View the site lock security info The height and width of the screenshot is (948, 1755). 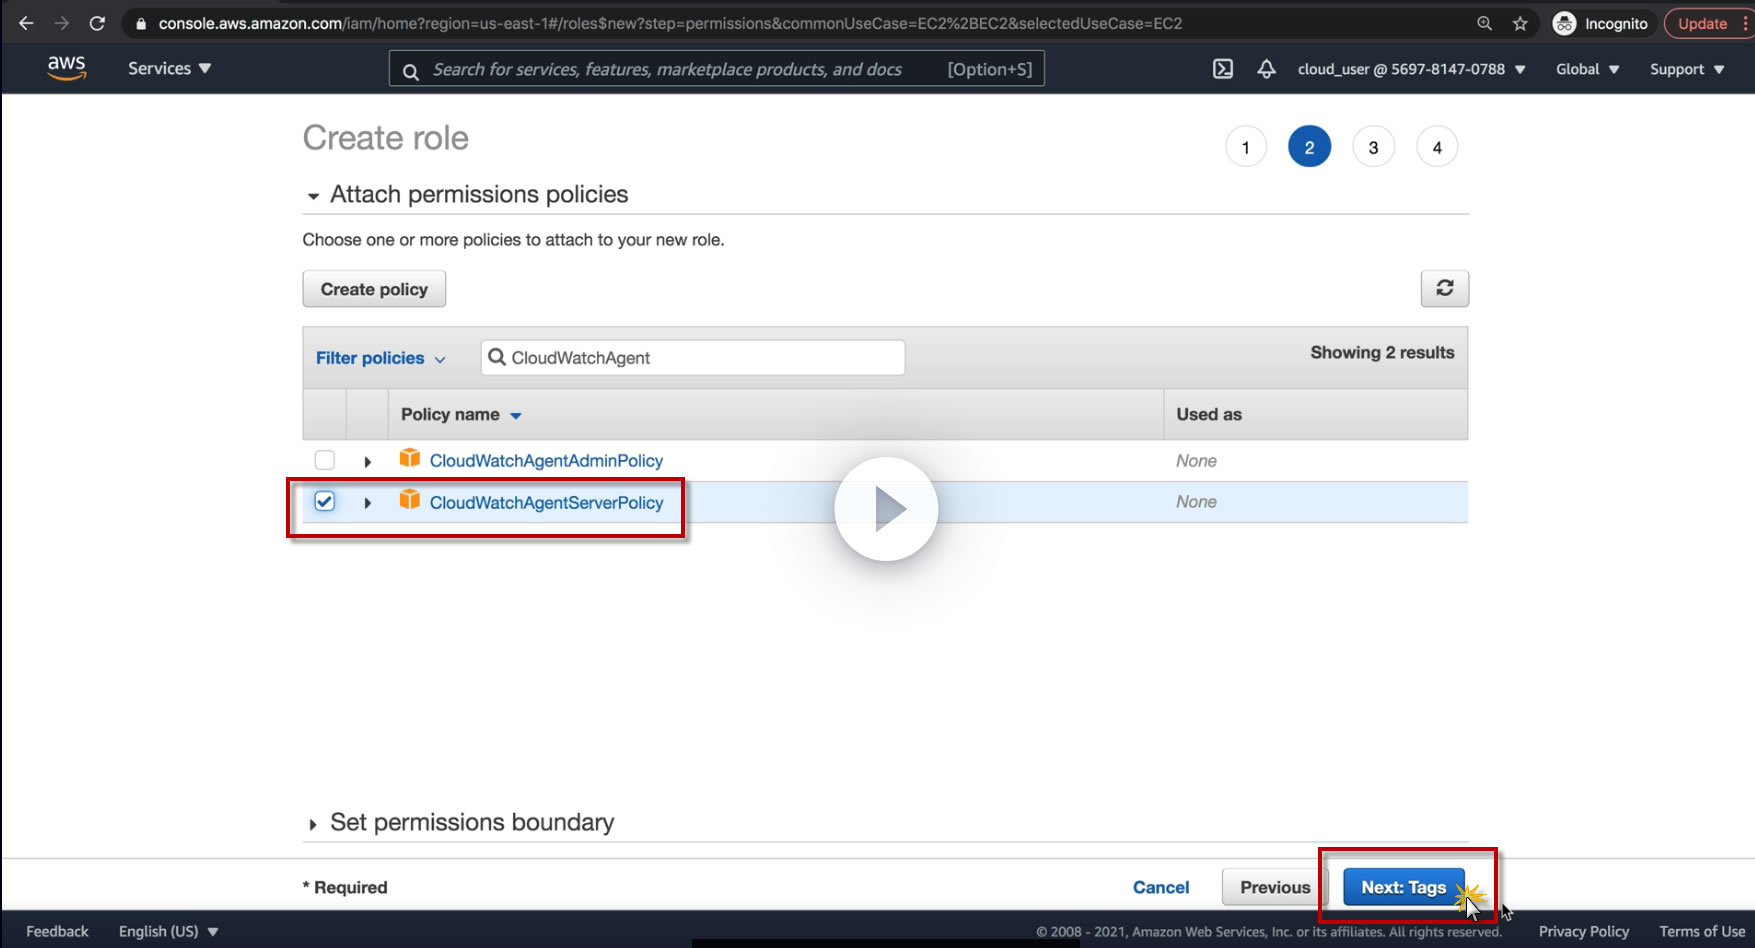(141, 23)
